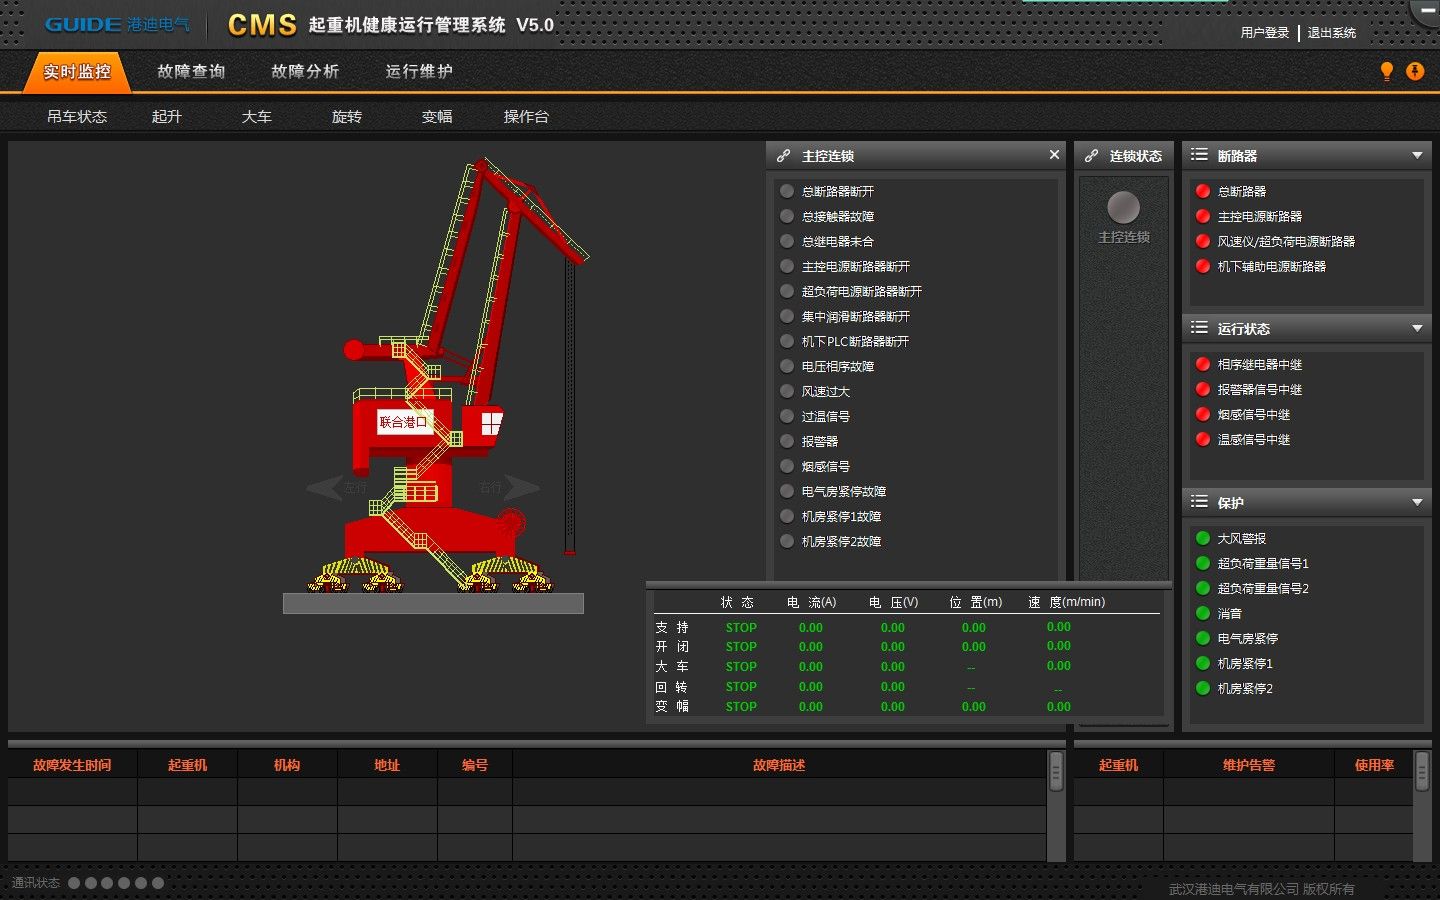Click the 总断路器断开 indicator light

click(787, 191)
